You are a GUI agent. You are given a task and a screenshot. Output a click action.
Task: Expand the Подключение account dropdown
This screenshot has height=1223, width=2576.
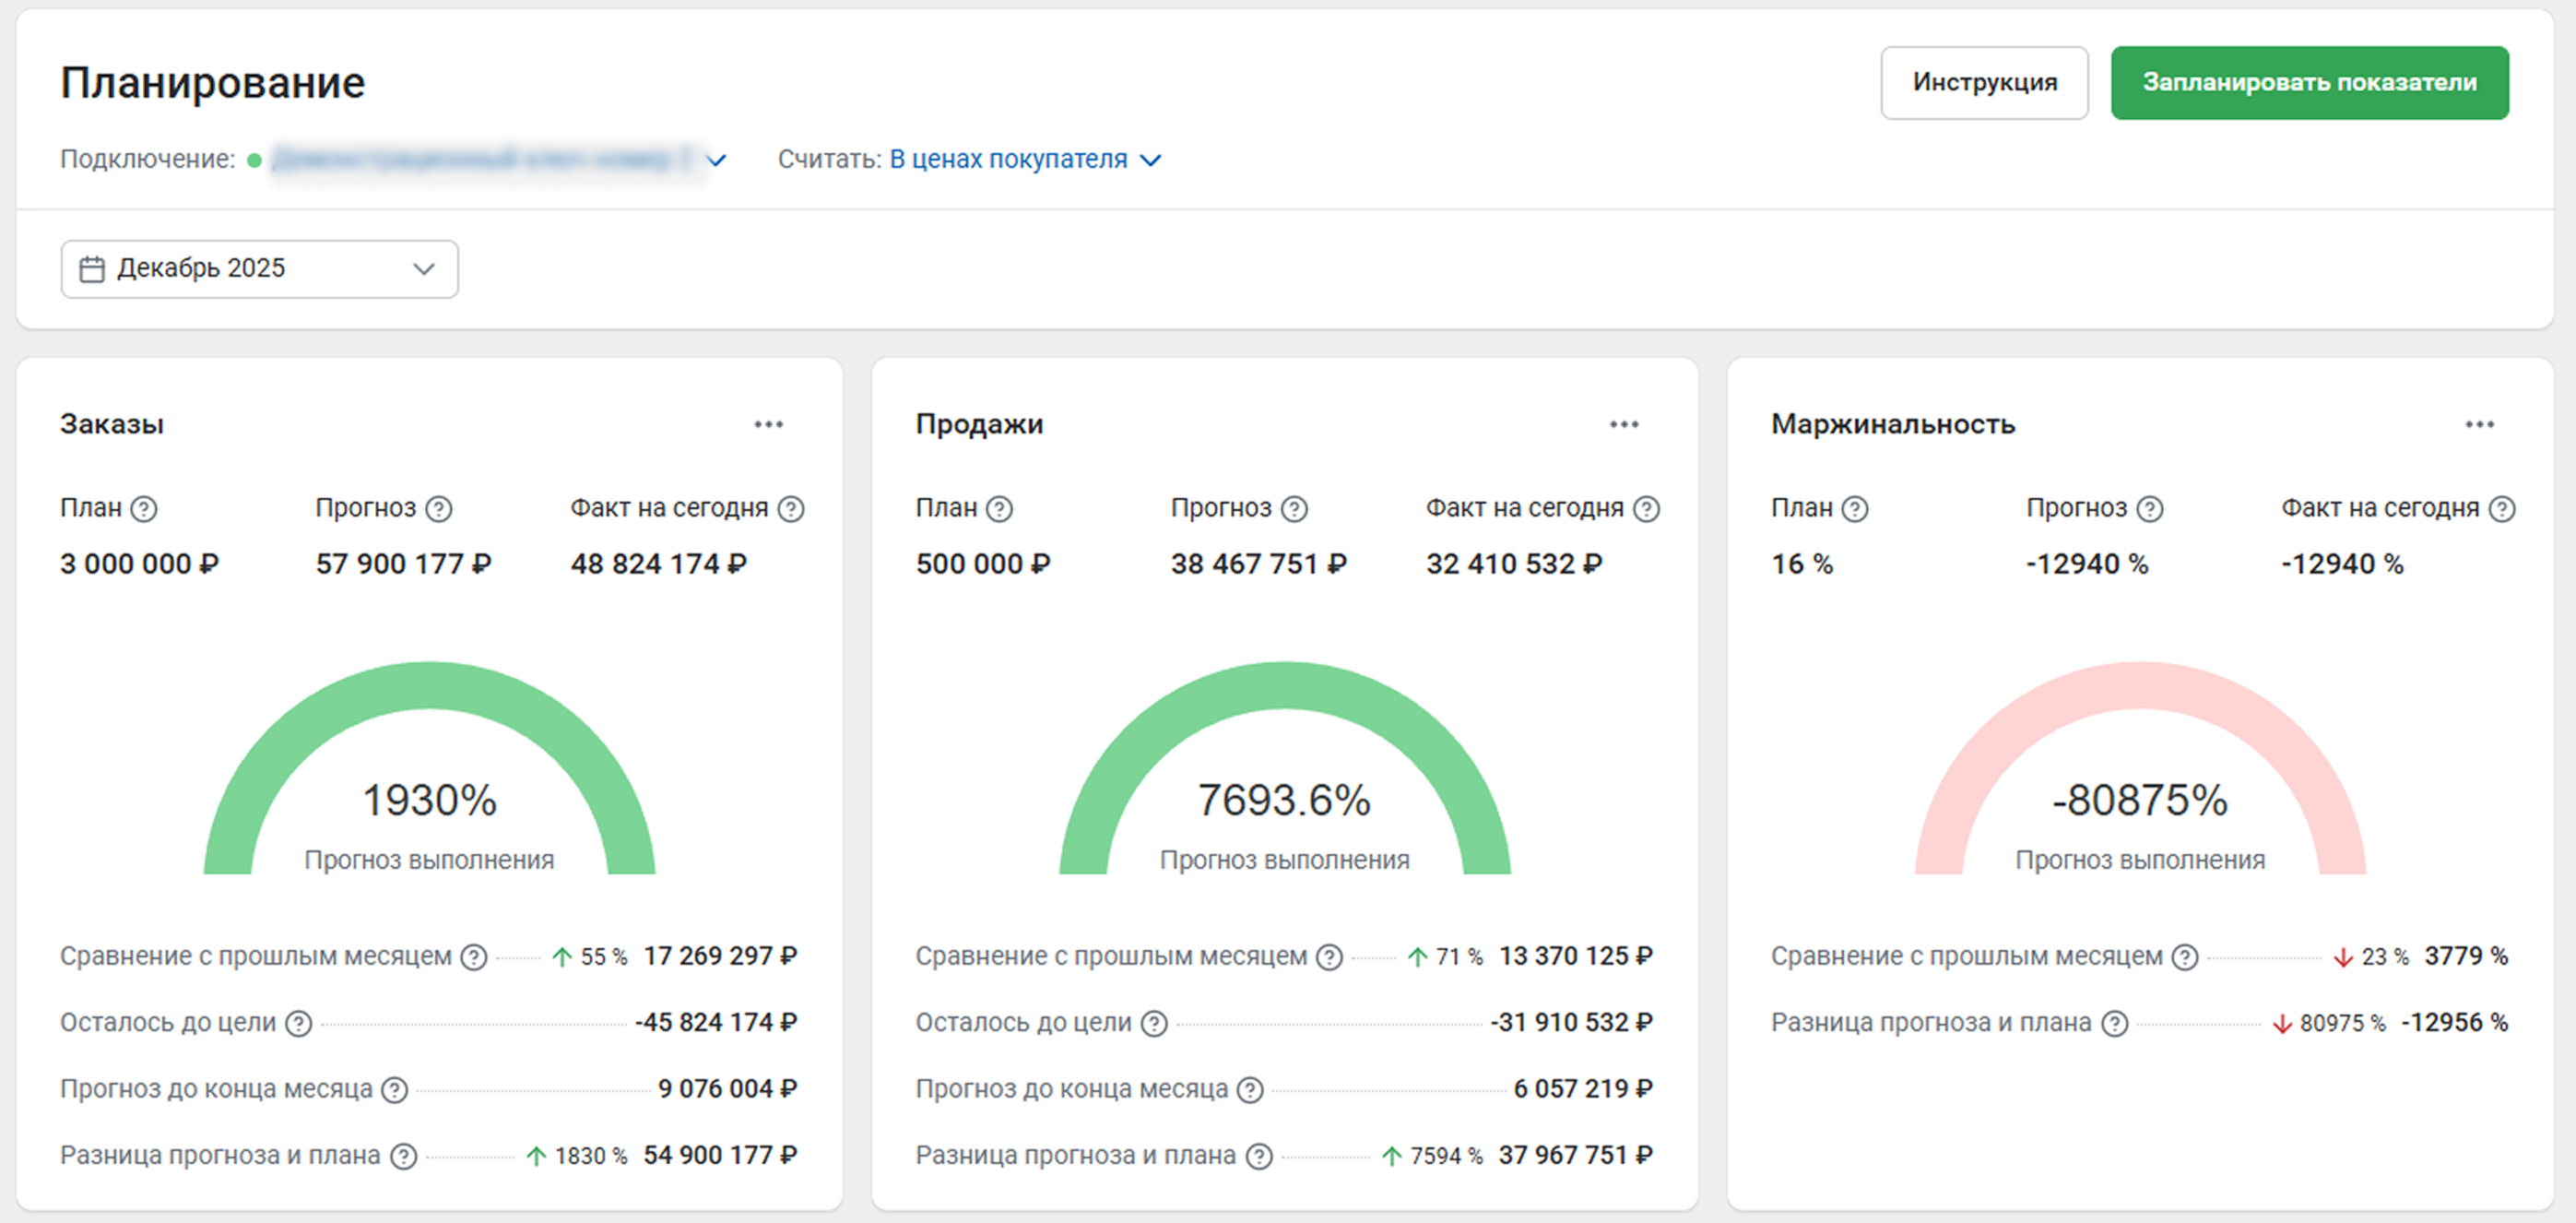click(716, 160)
